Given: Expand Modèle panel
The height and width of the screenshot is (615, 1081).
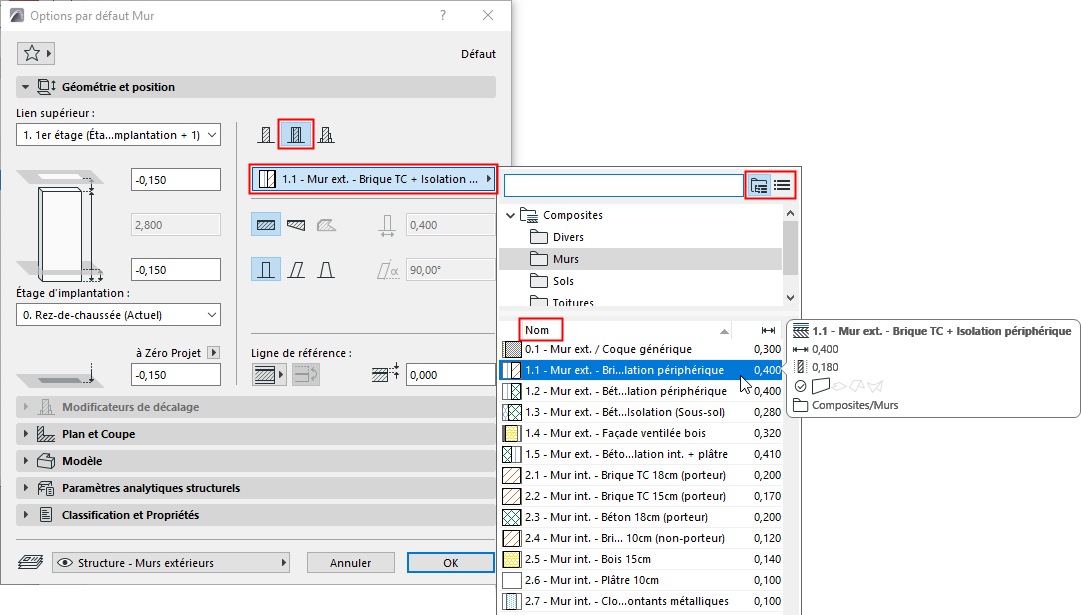Looking at the screenshot, I should [26, 461].
